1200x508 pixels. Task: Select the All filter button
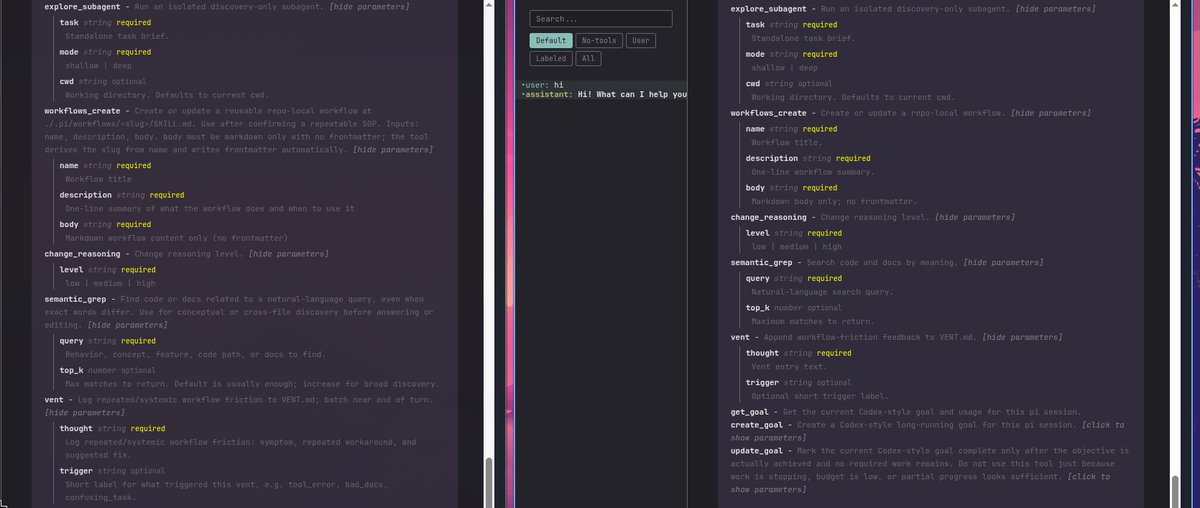coord(589,59)
